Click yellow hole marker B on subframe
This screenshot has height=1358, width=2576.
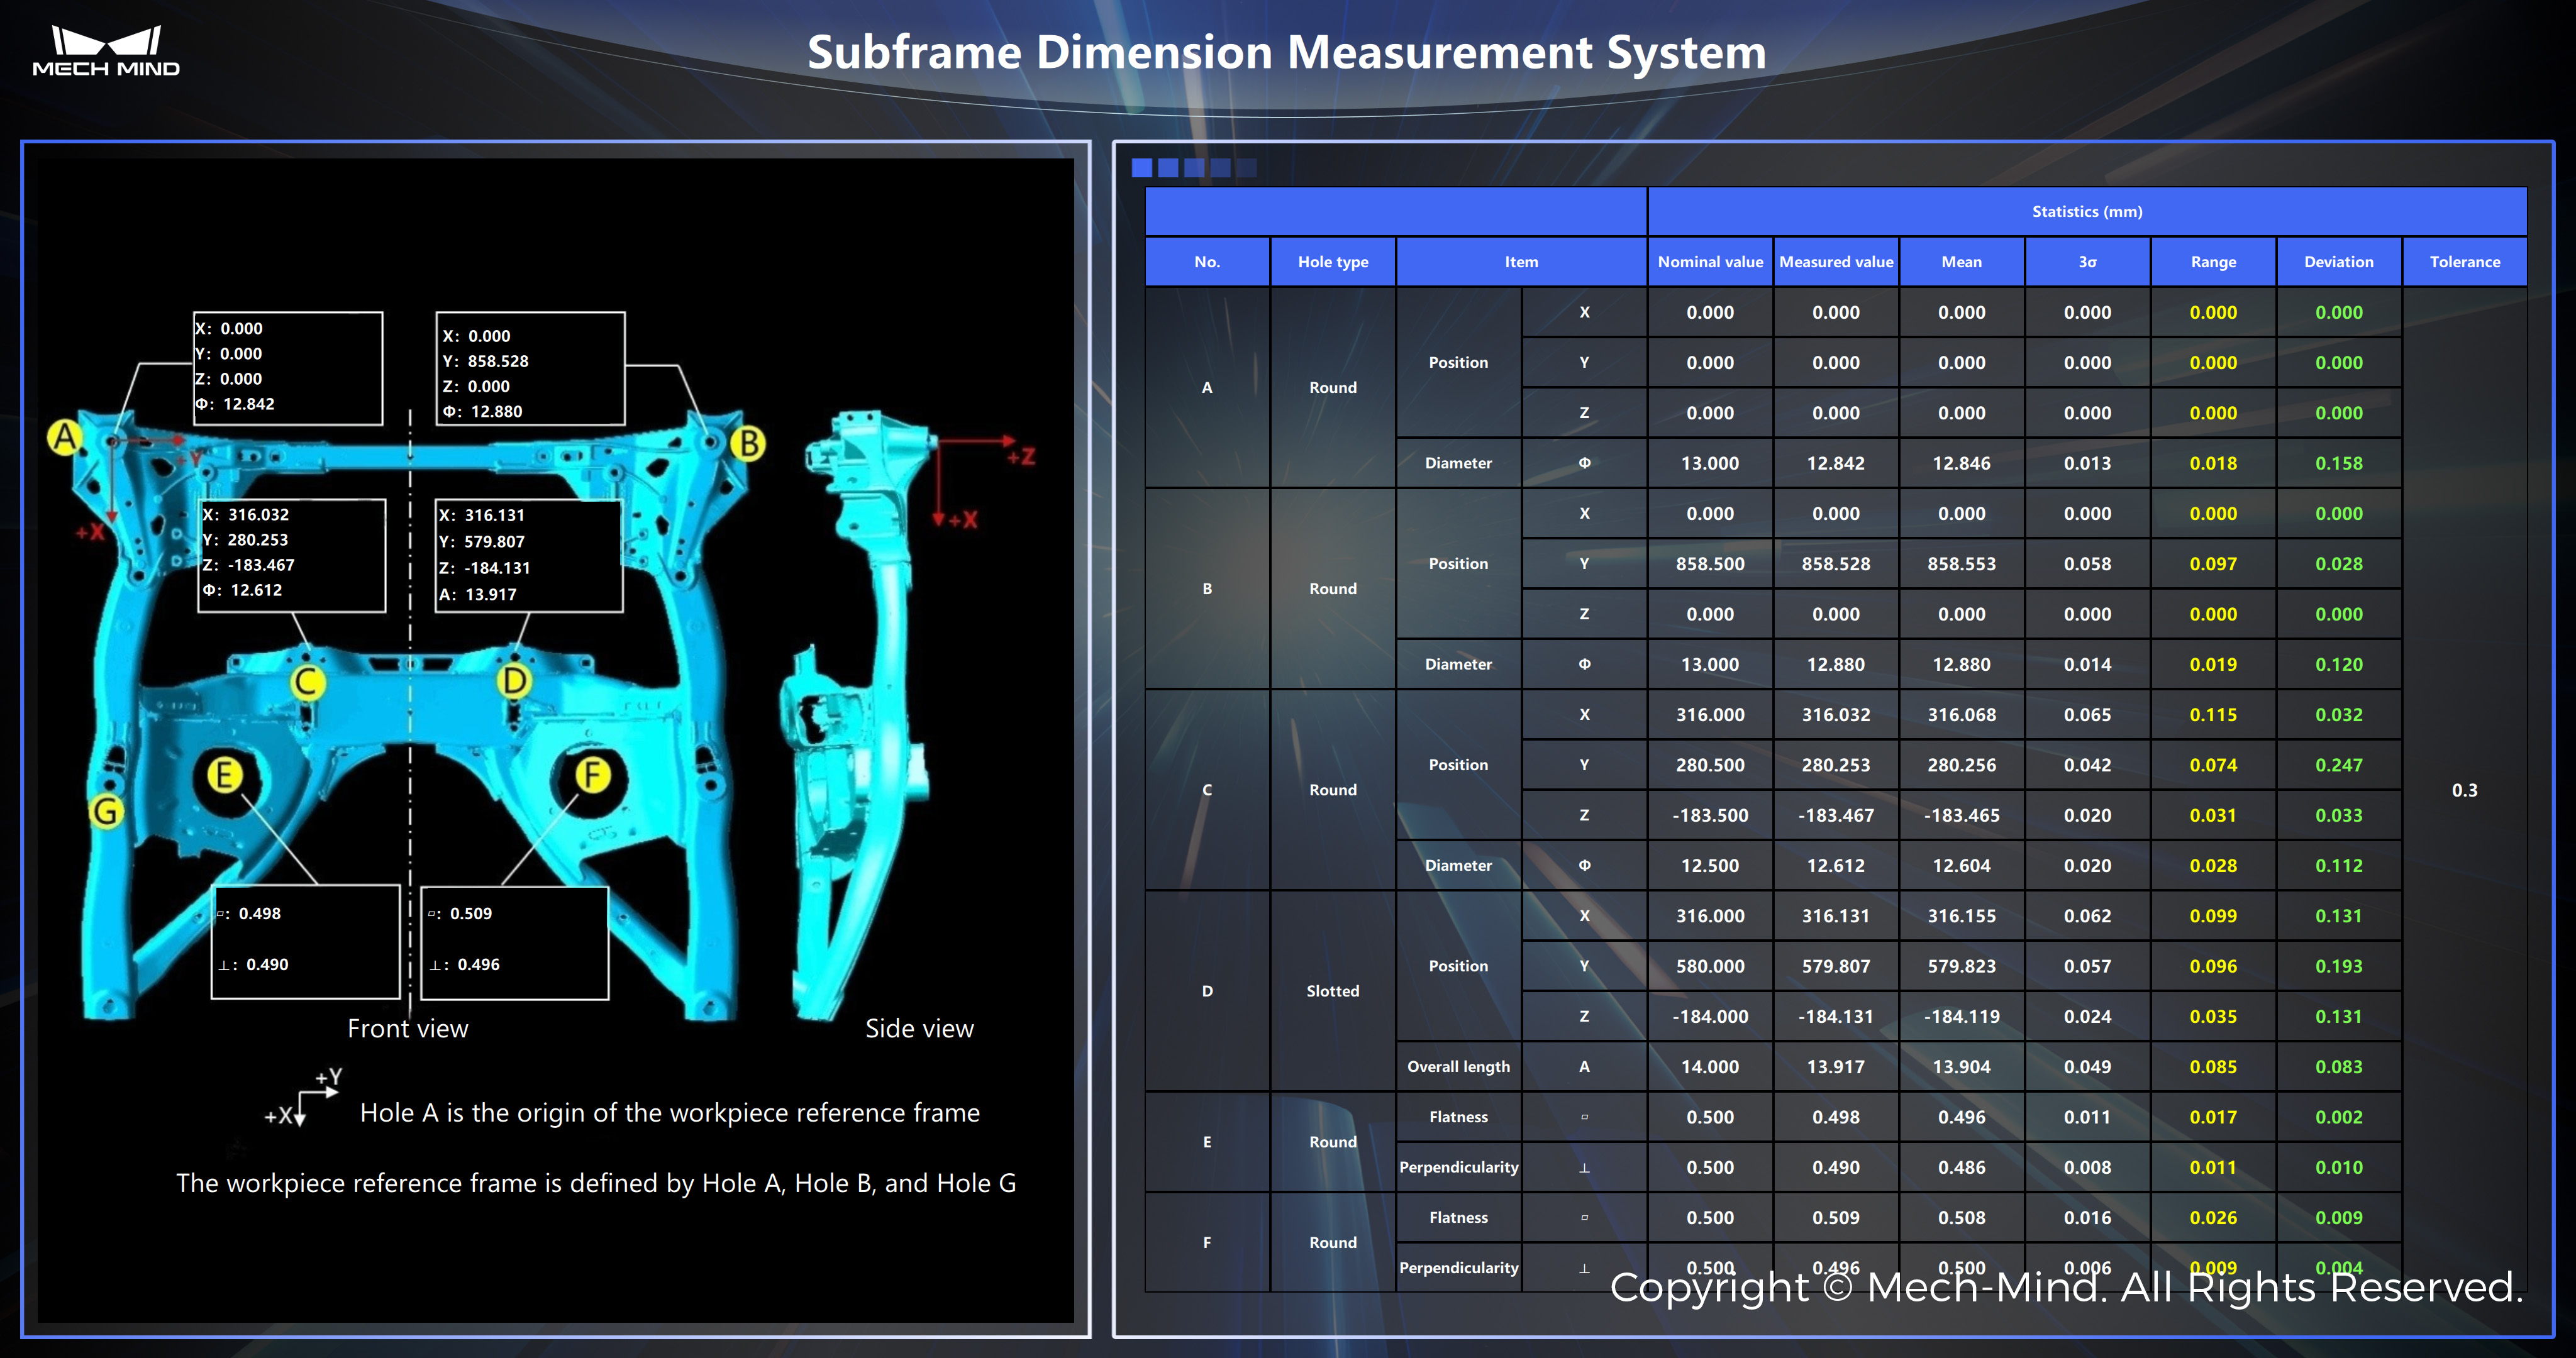748,443
